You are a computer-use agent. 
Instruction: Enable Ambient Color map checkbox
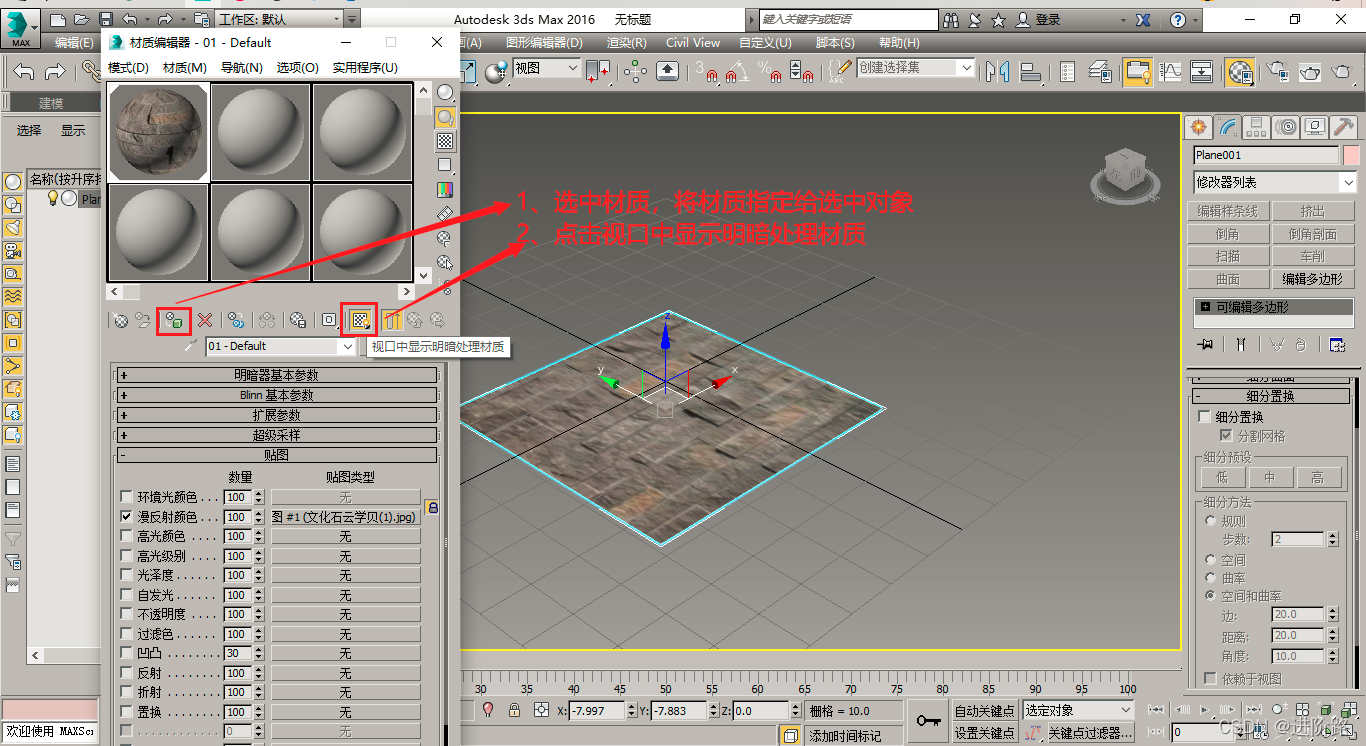(x=126, y=497)
